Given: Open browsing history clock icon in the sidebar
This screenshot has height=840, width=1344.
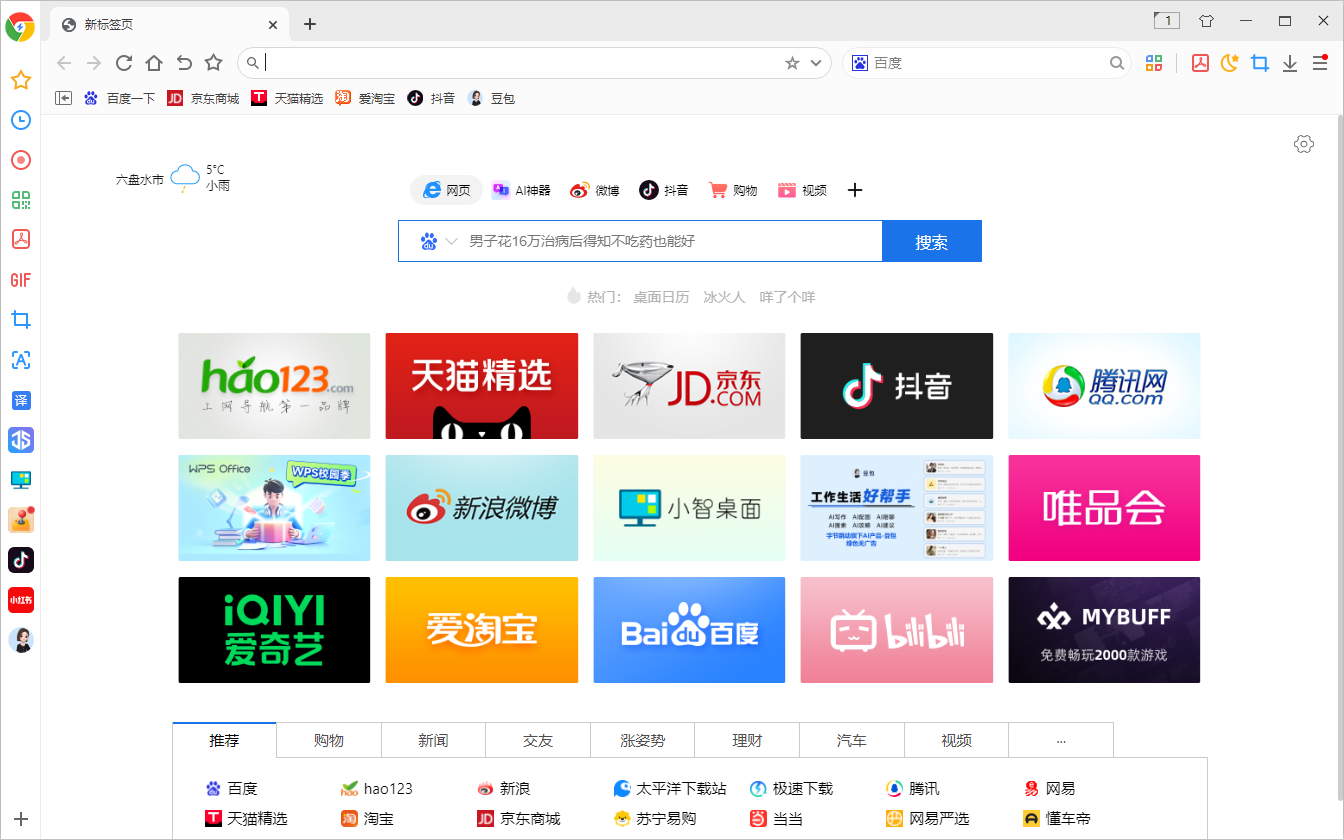Looking at the screenshot, I should point(20,120).
